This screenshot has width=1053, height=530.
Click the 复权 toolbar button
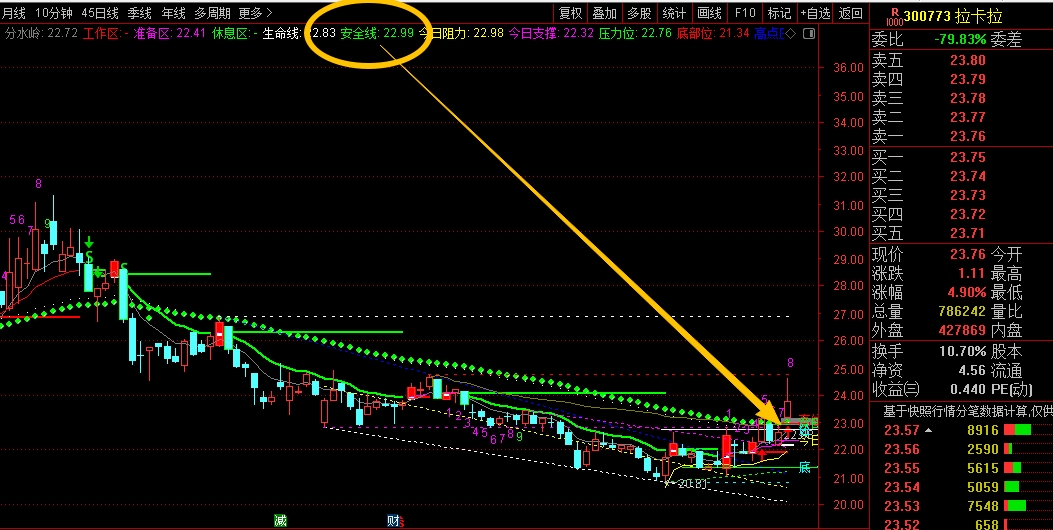coord(571,13)
